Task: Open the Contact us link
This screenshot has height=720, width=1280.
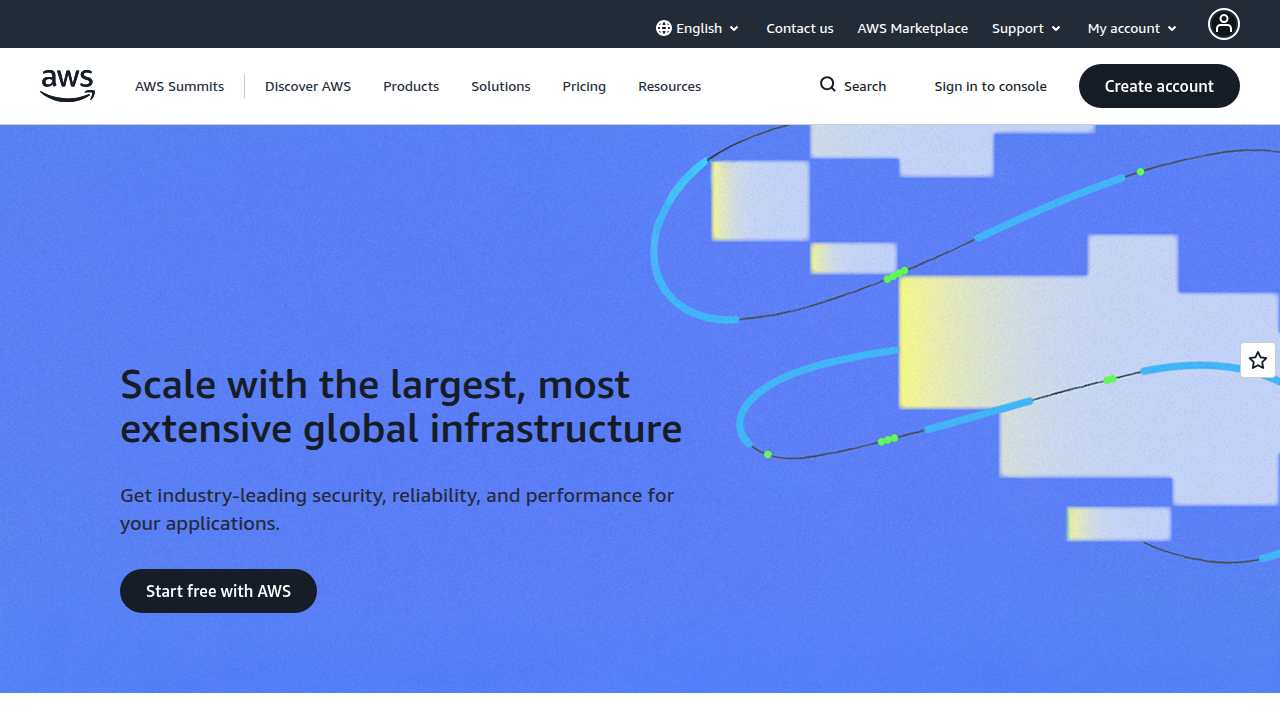Action: point(800,28)
